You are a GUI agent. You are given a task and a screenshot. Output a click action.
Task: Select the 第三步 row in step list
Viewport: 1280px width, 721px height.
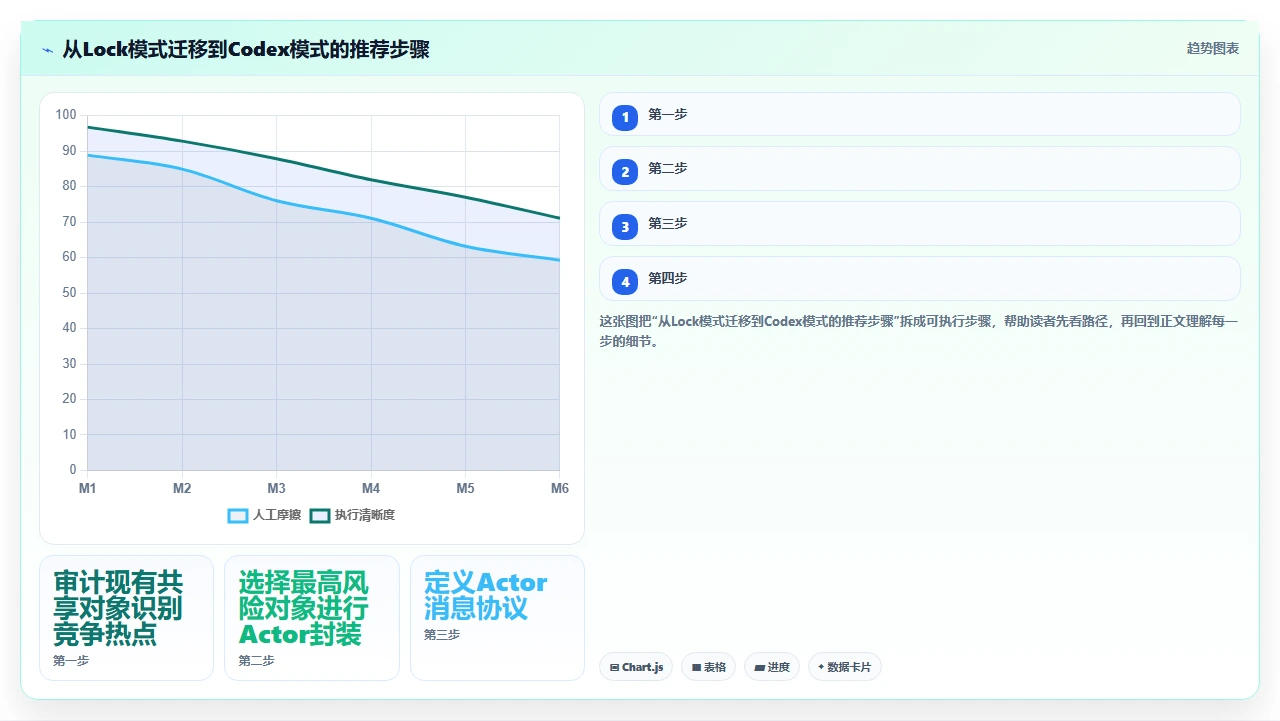pyautogui.click(x=920, y=224)
